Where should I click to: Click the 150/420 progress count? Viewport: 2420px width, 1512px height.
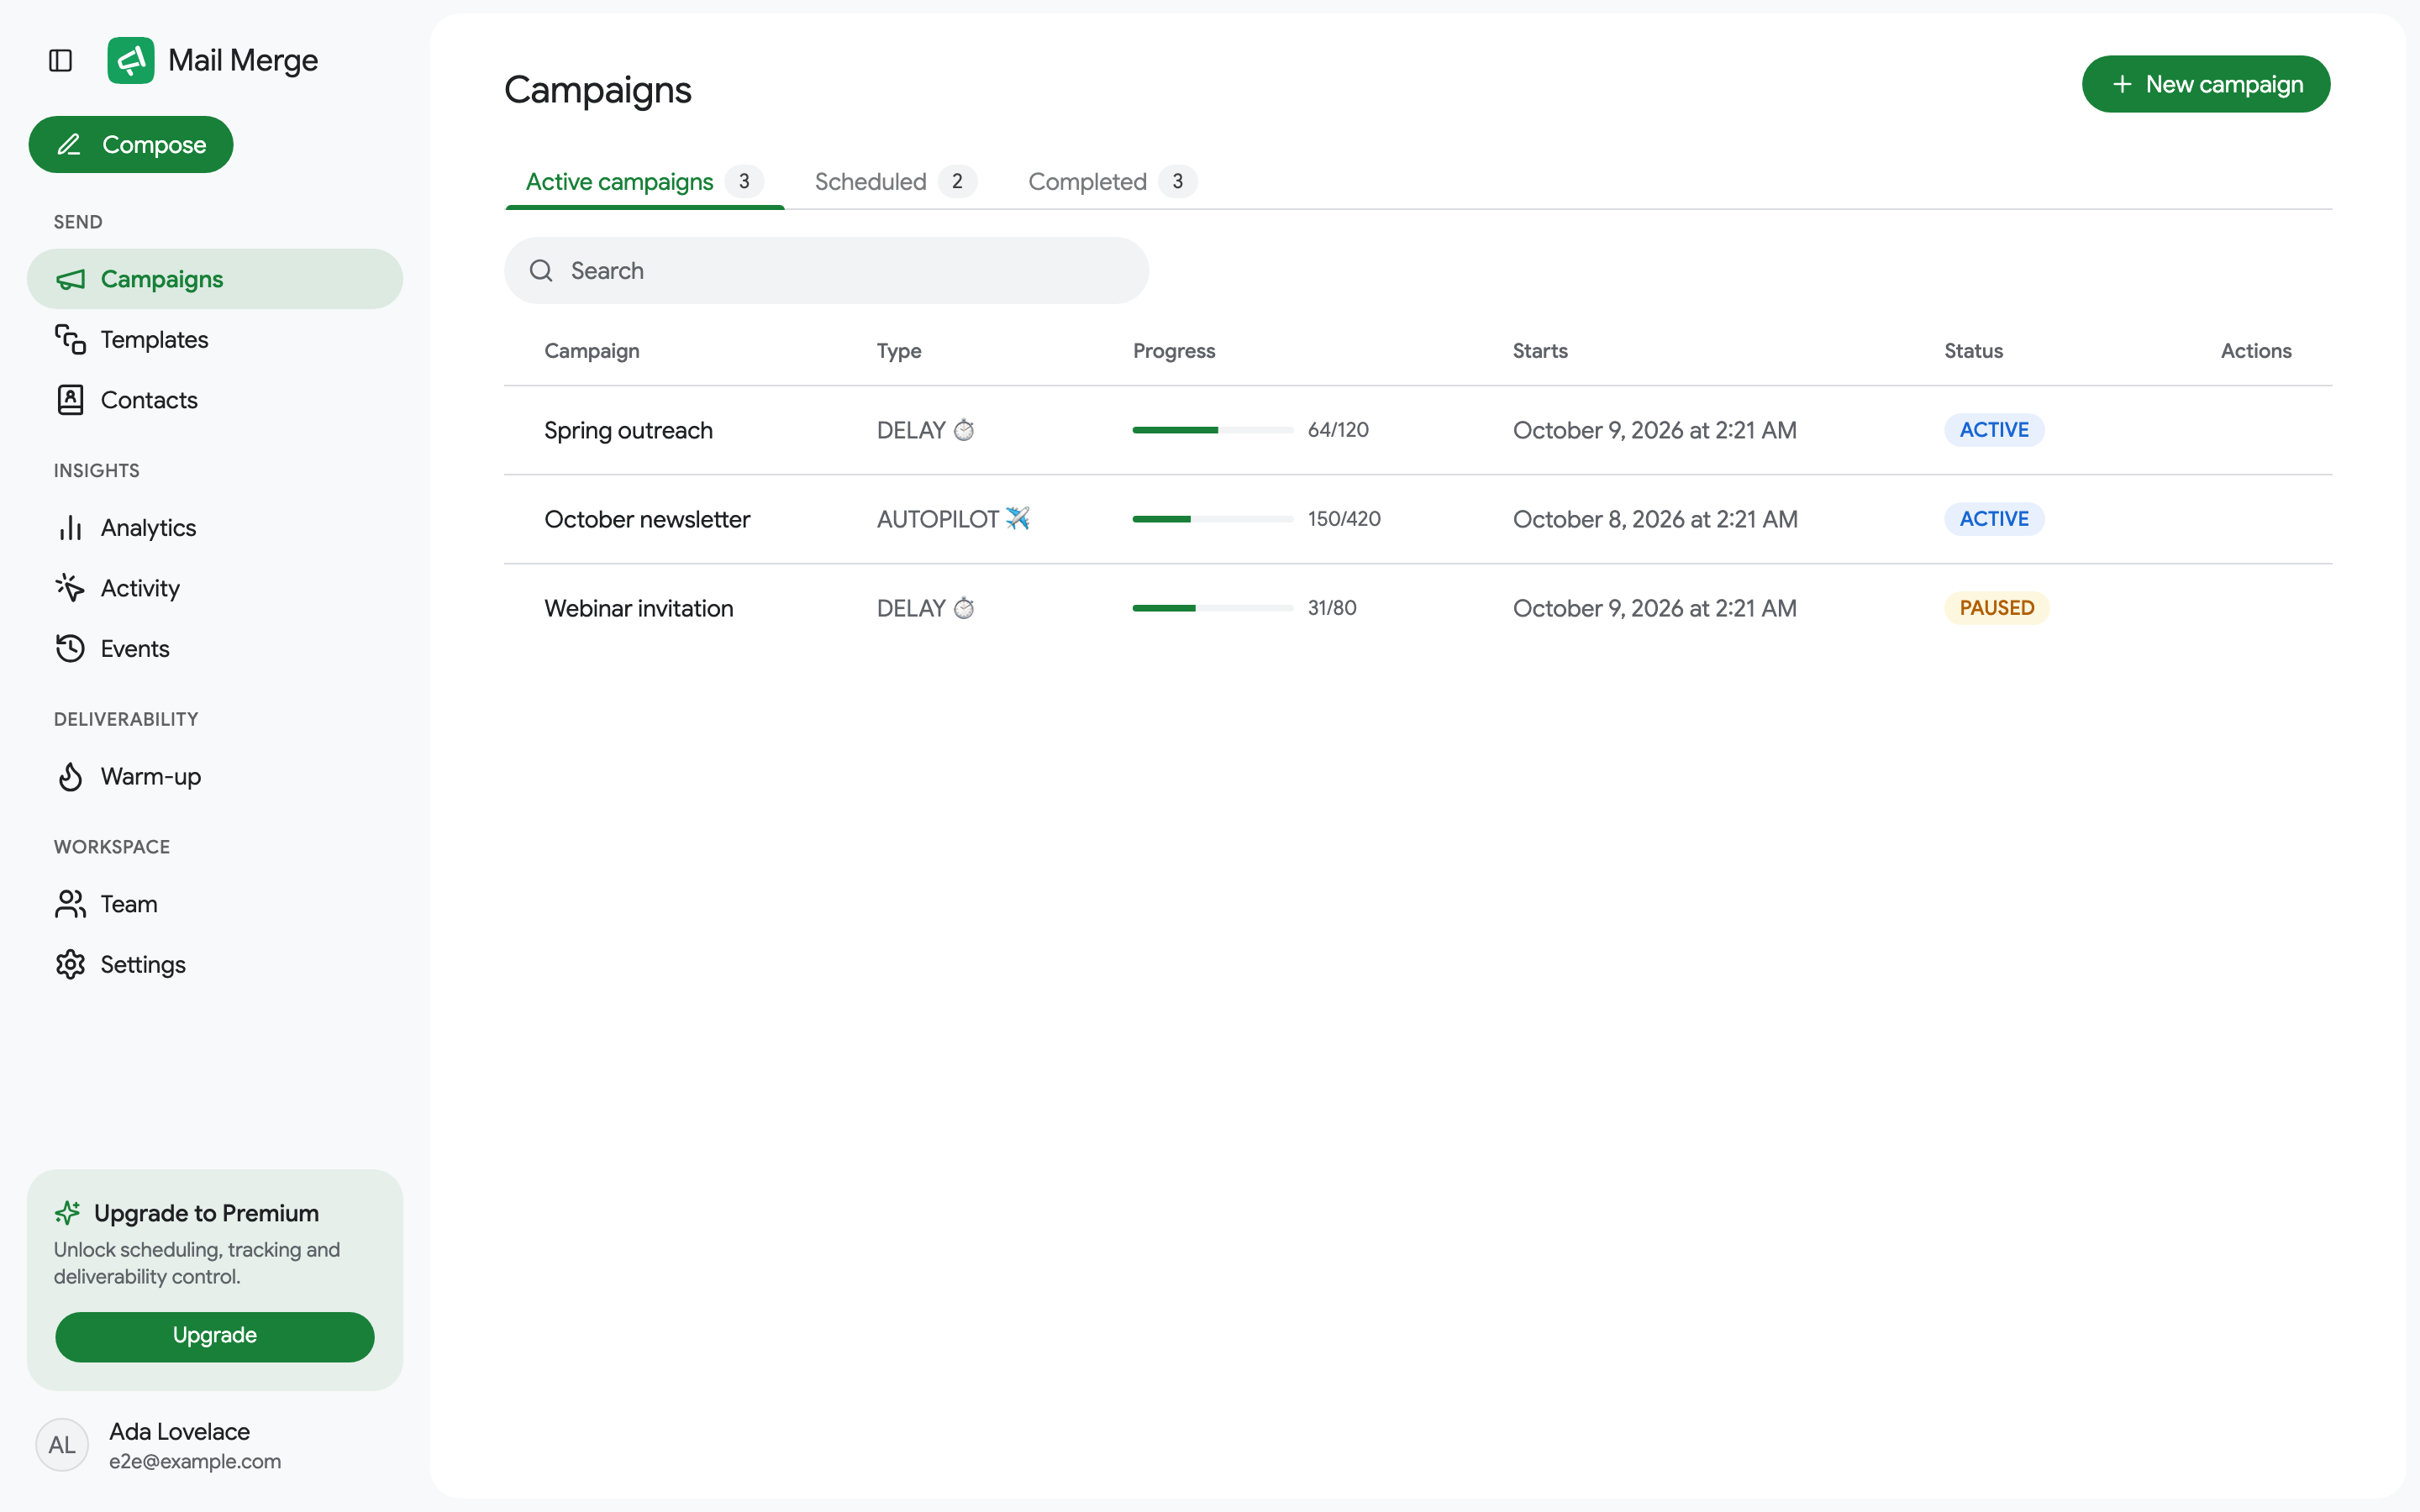click(1344, 519)
